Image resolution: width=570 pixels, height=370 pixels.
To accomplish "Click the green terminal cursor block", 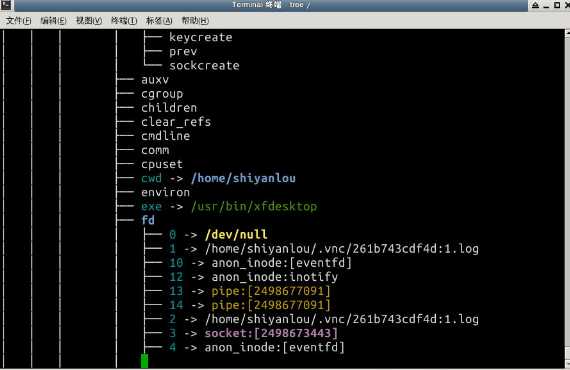I will coord(144,361).
